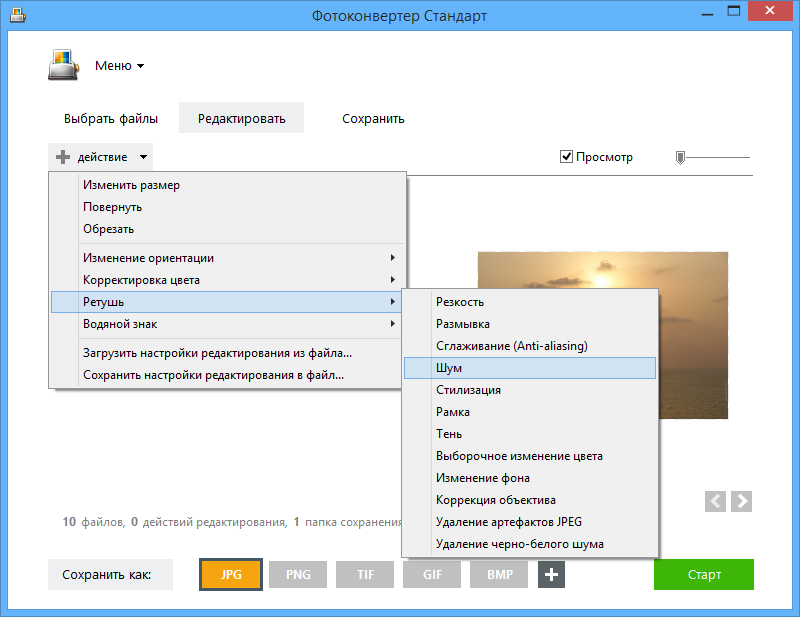Select Резкость in retouch submenu
This screenshot has height=617, width=800.
tap(530, 302)
